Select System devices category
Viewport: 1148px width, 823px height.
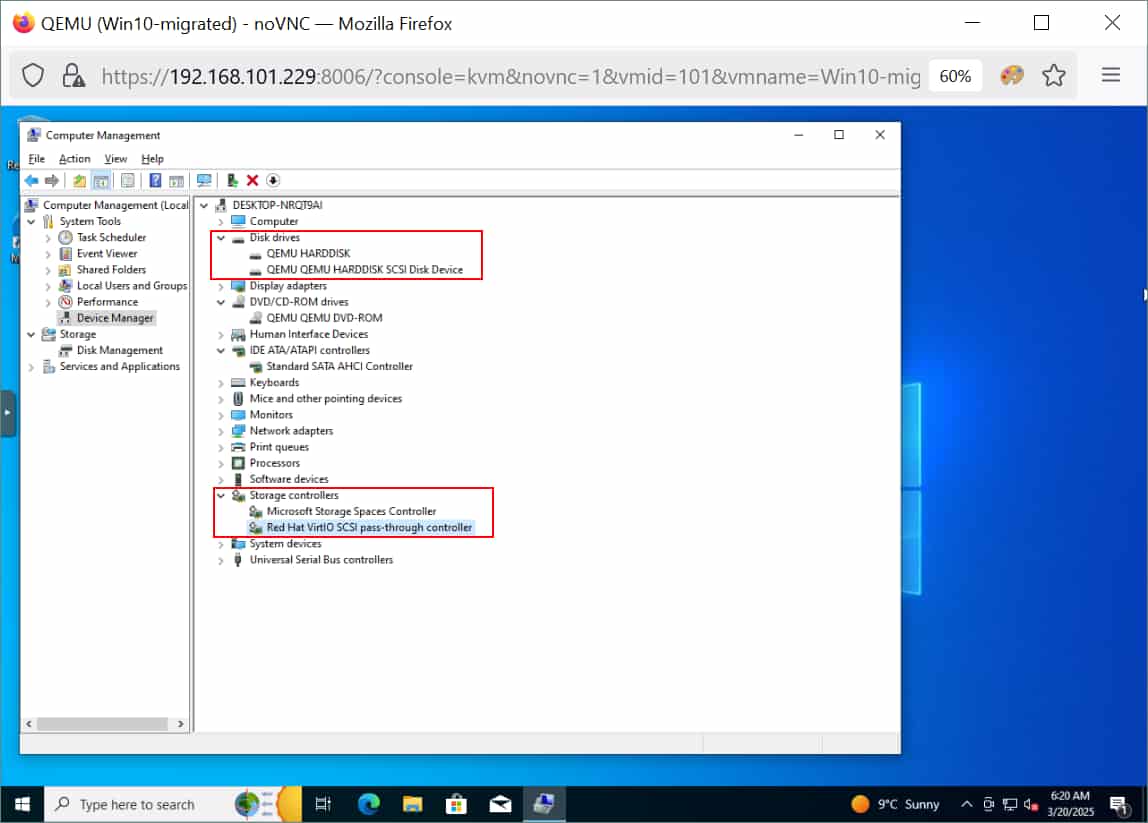[285, 543]
